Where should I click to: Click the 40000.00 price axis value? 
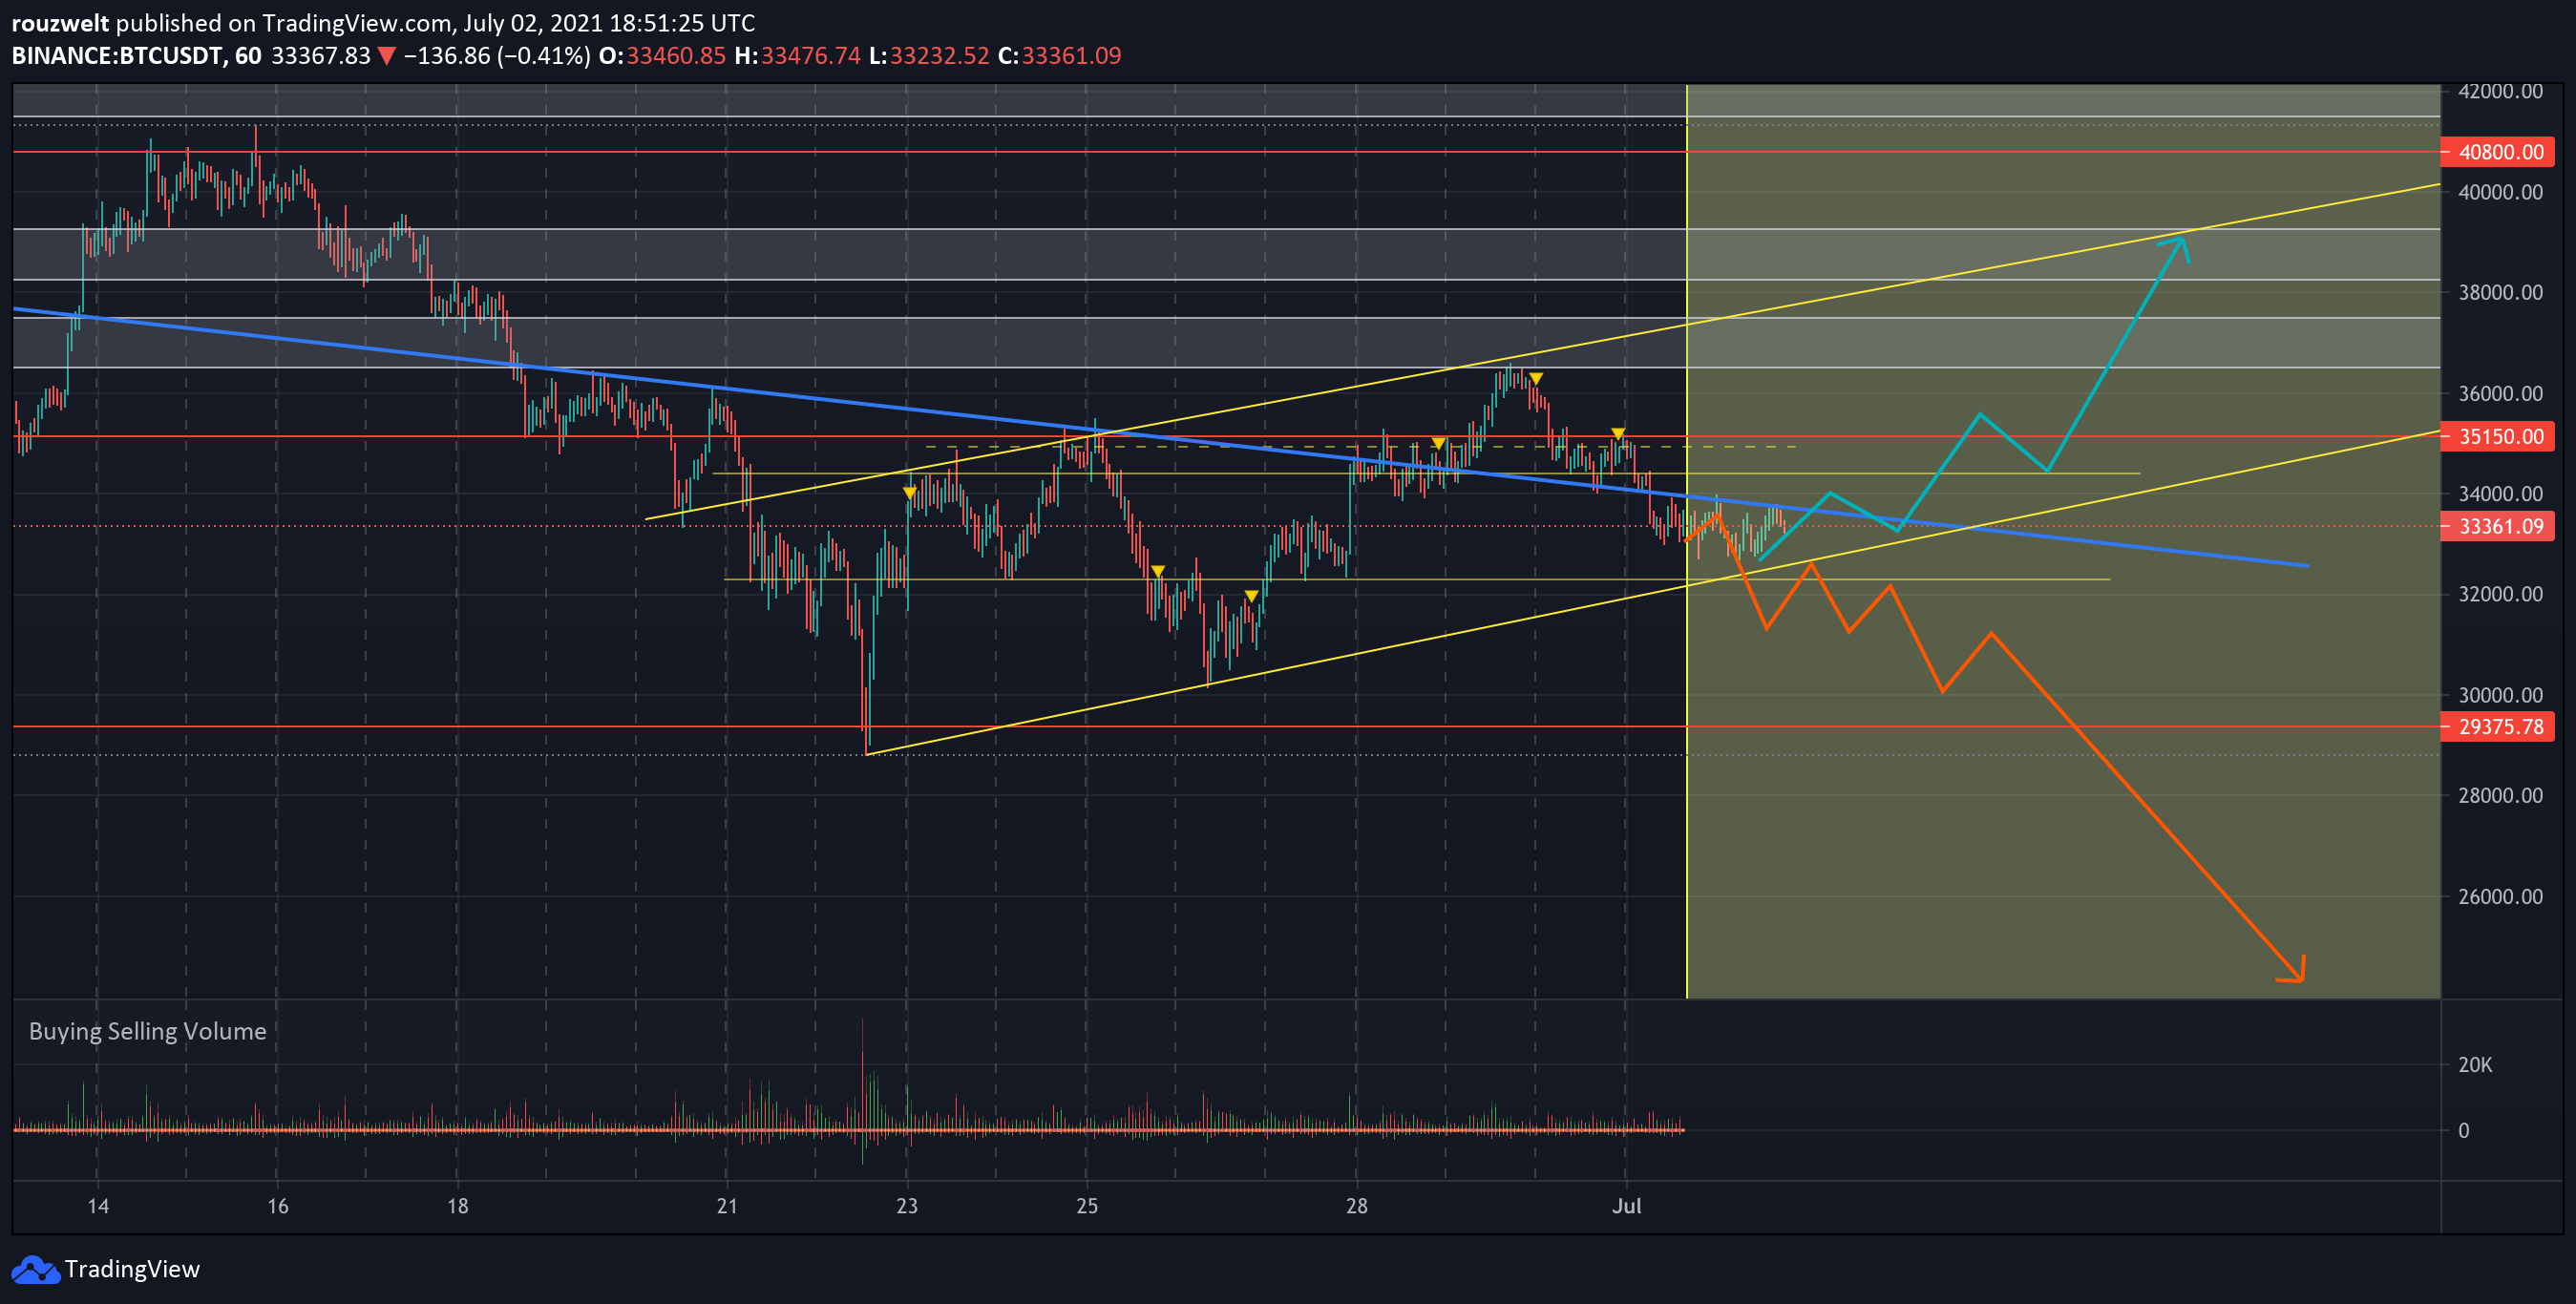2500,192
